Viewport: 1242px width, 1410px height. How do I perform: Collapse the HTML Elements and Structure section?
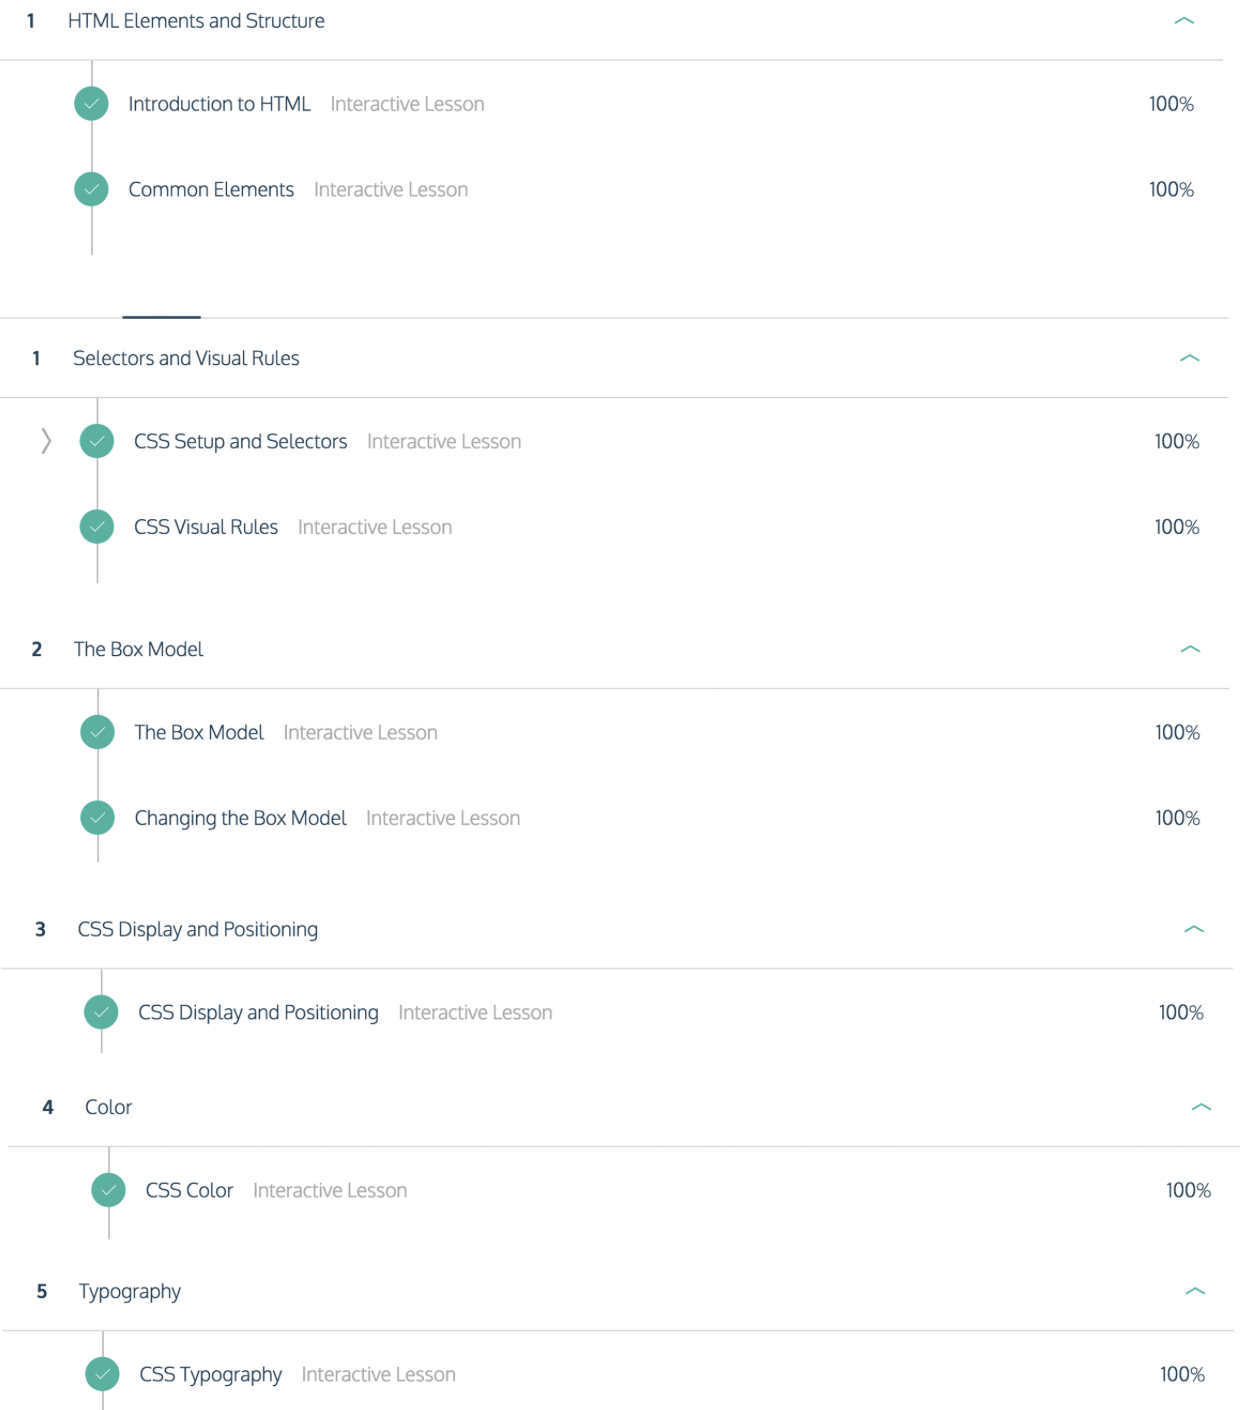point(1184,21)
